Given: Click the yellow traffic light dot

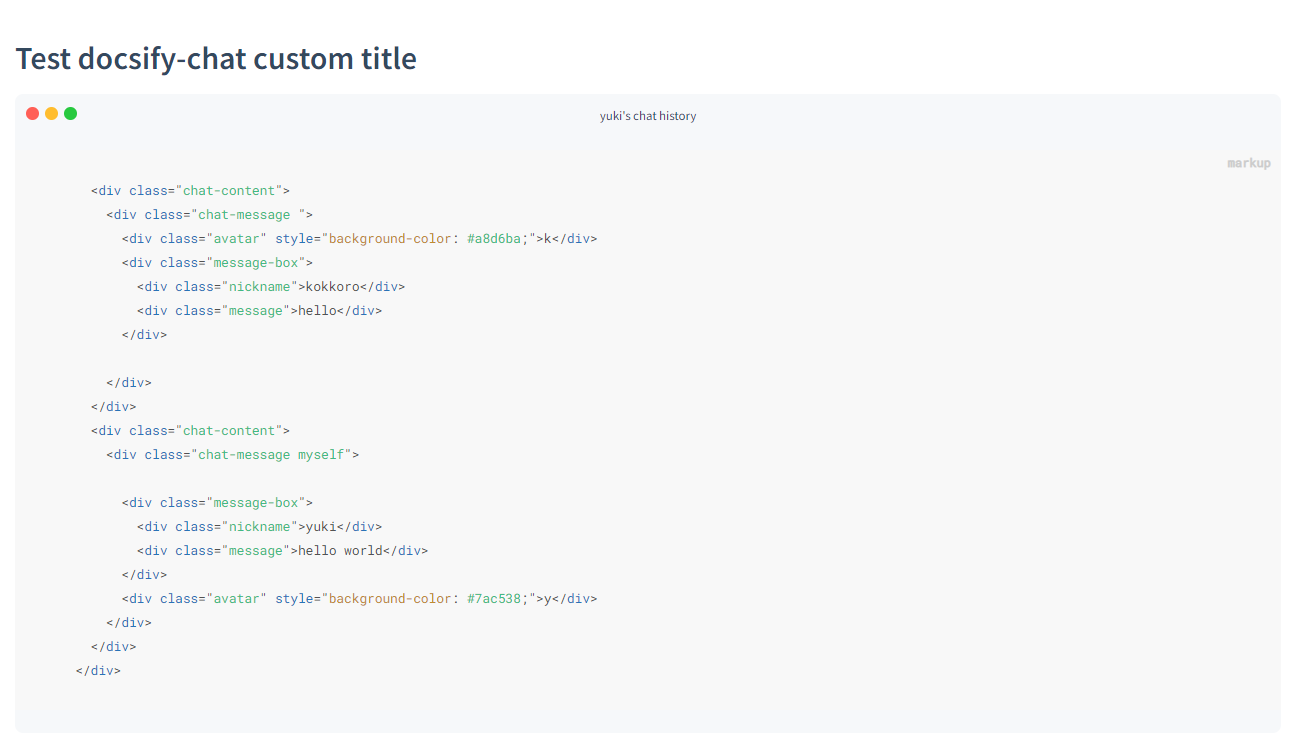Looking at the screenshot, I should [x=51, y=113].
